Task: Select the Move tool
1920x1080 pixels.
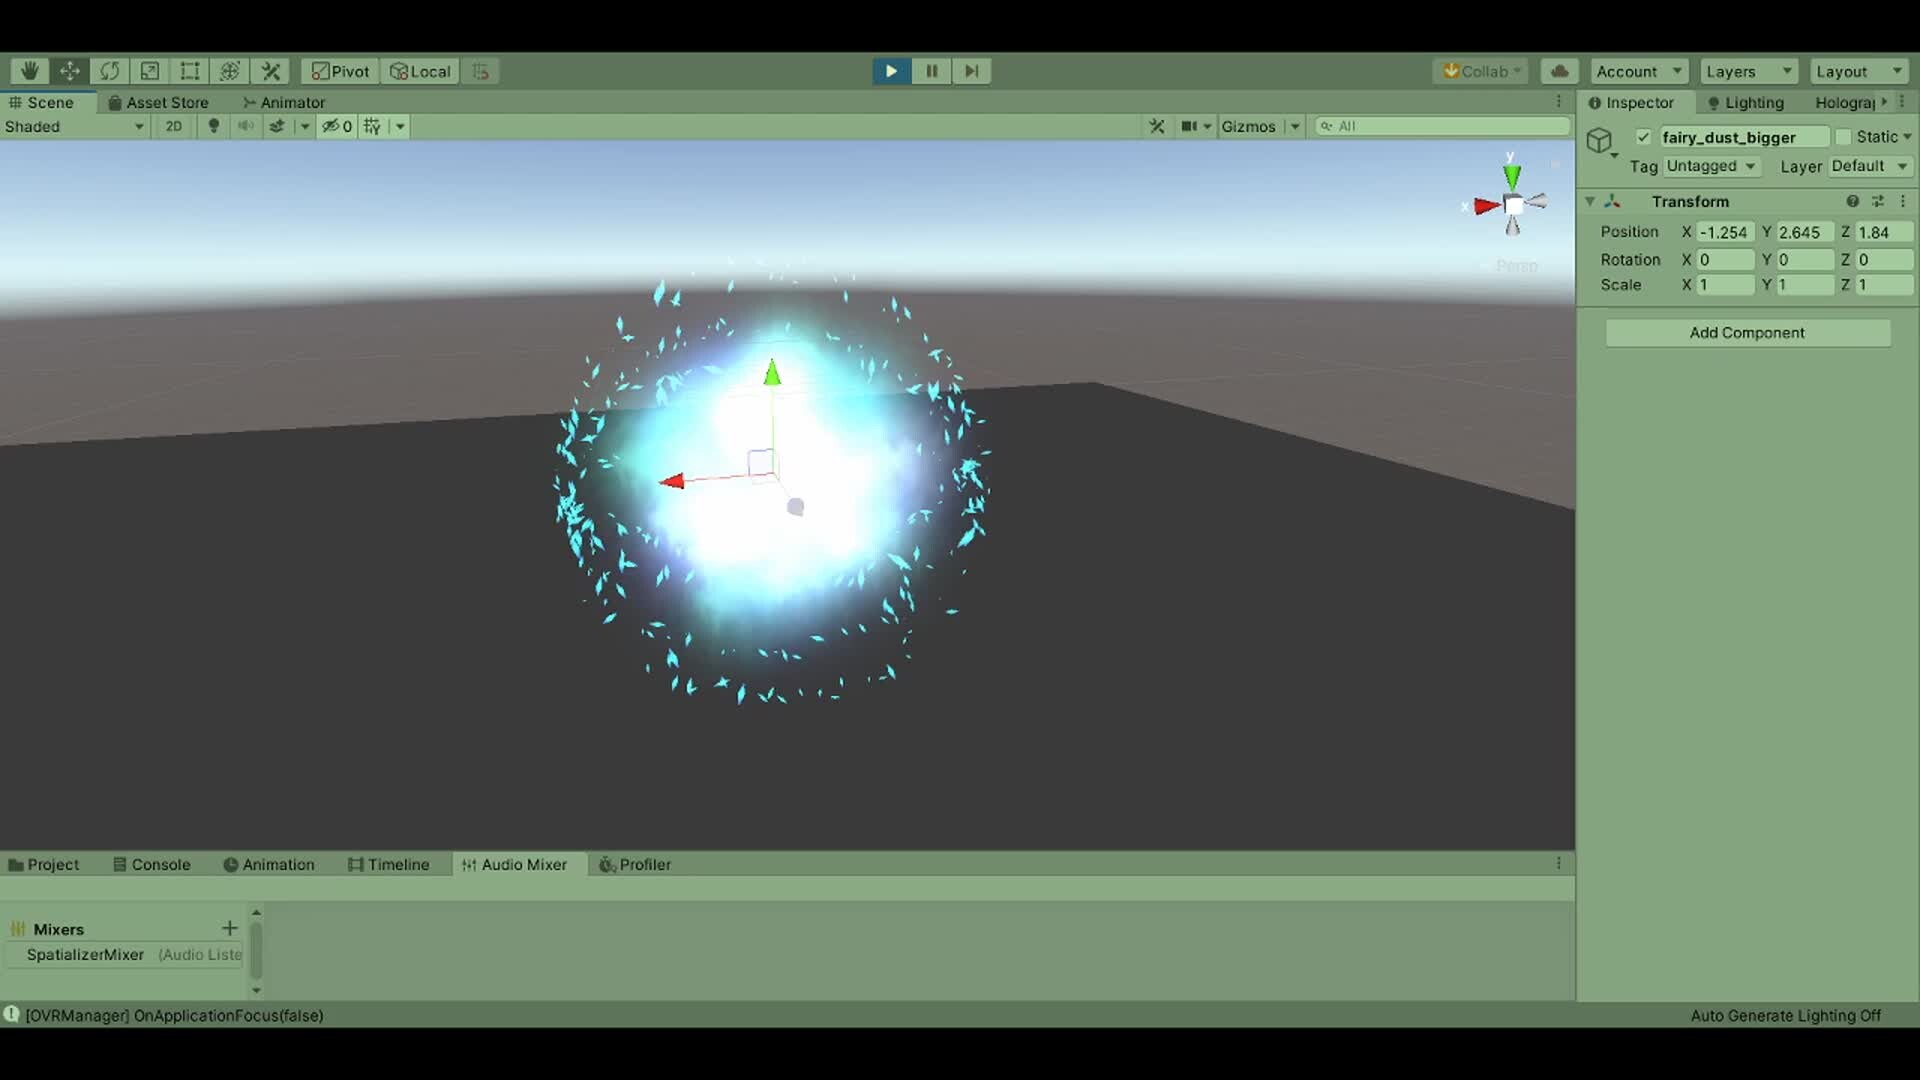Action: coord(69,70)
